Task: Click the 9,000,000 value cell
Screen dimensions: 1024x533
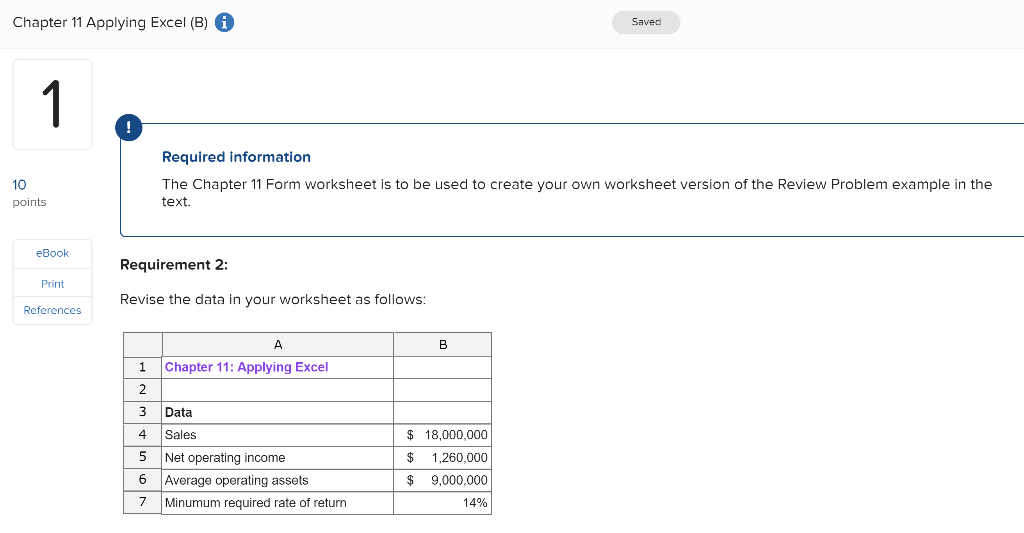Action: click(443, 480)
